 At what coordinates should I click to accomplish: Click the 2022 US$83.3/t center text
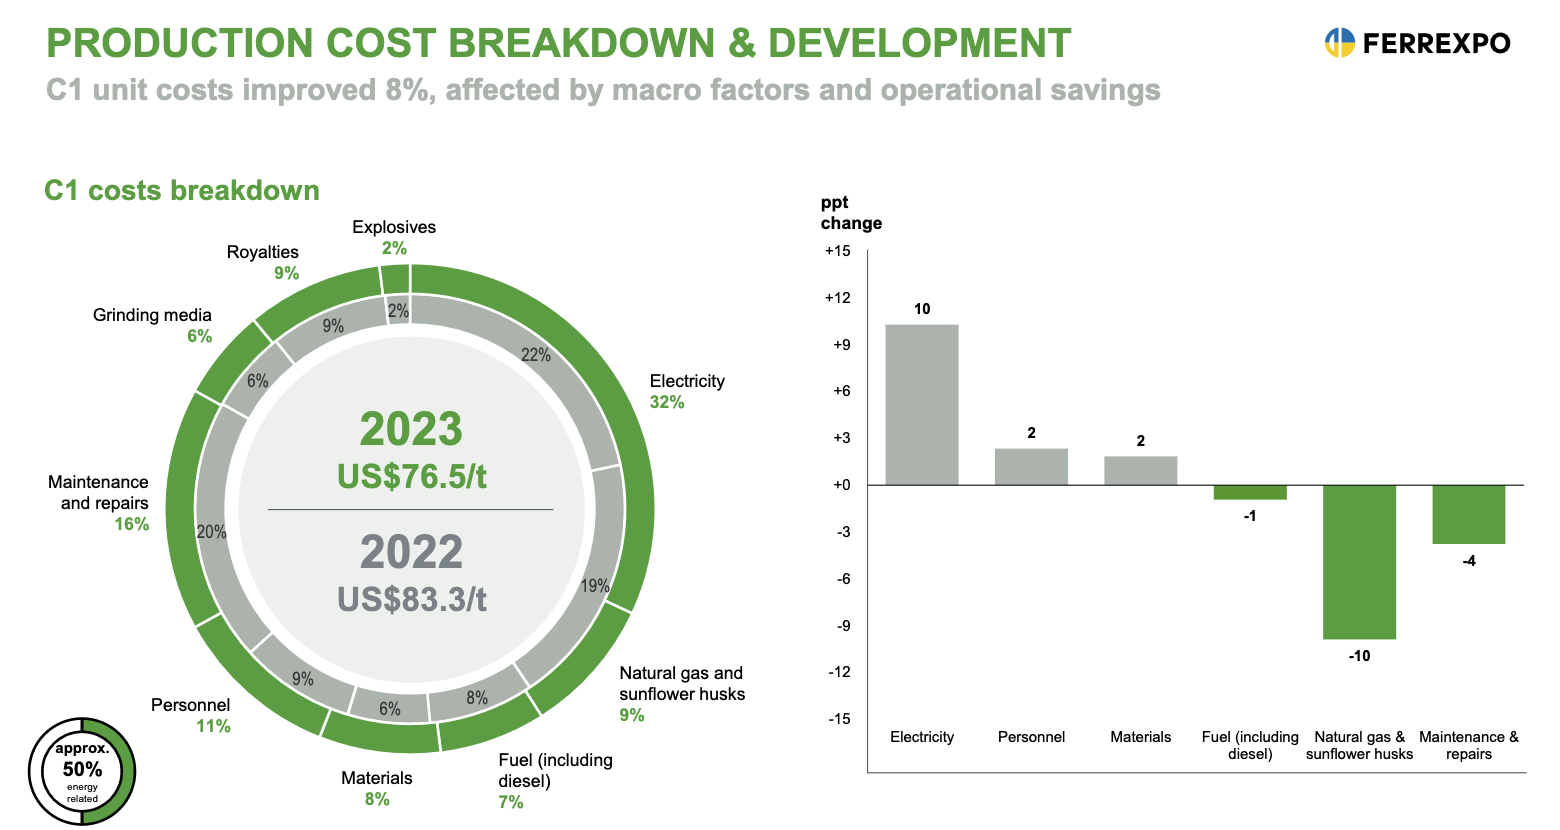pyautogui.click(x=411, y=574)
